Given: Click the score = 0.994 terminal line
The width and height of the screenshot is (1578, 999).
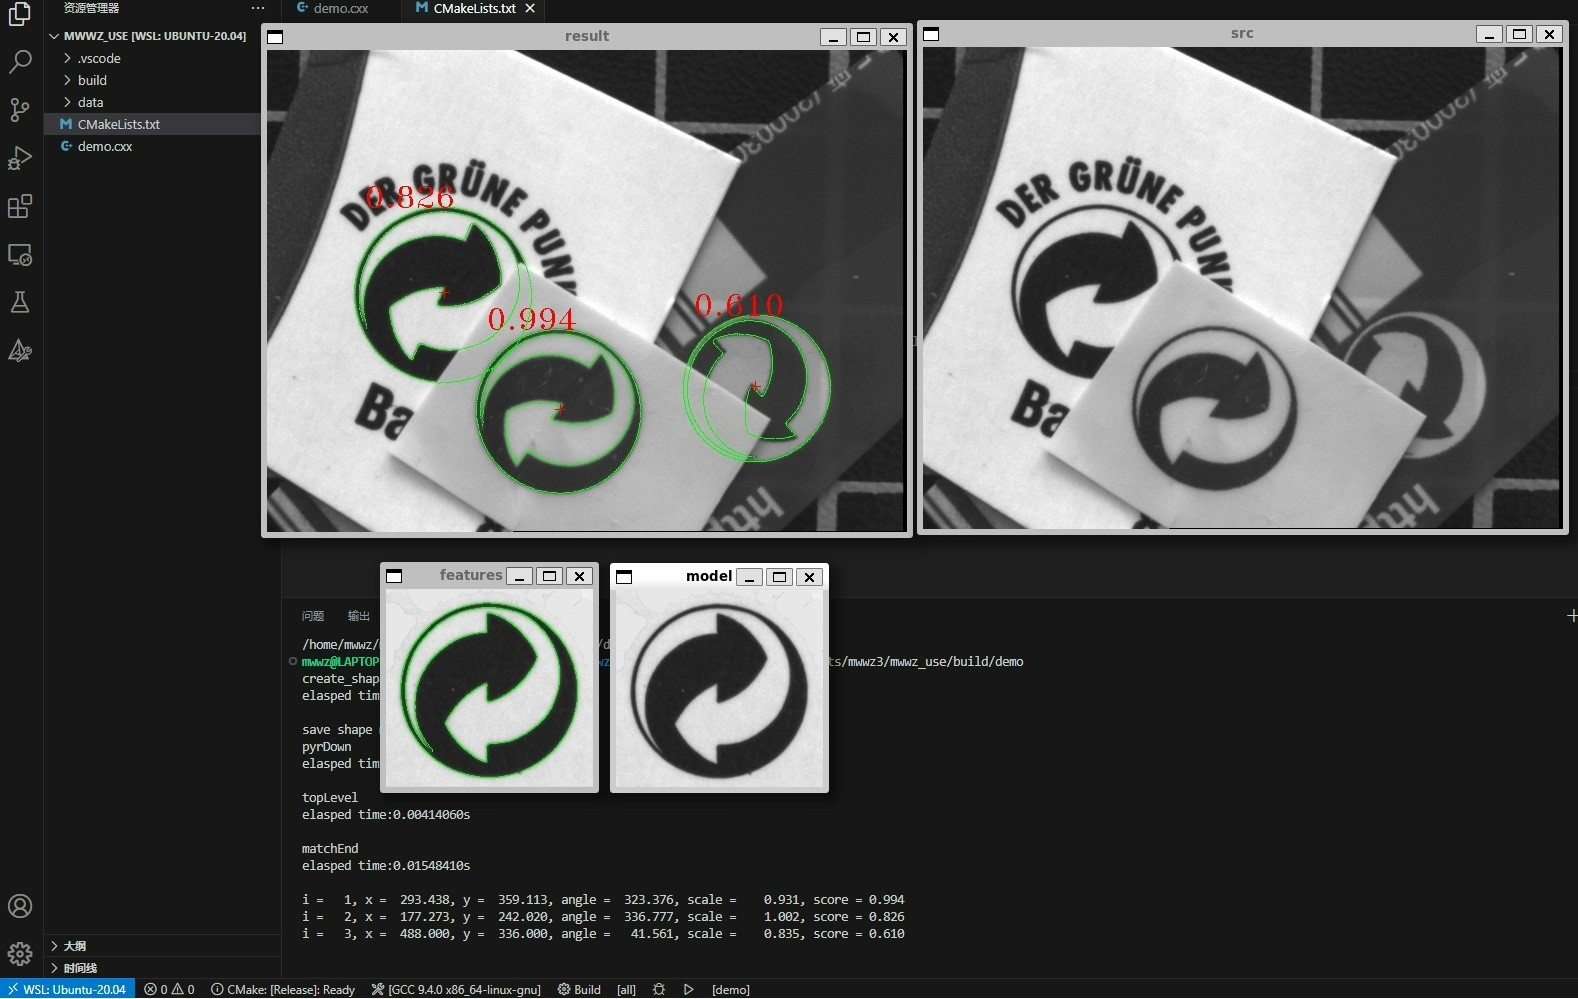Looking at the screenshot, I should point(603,900).
